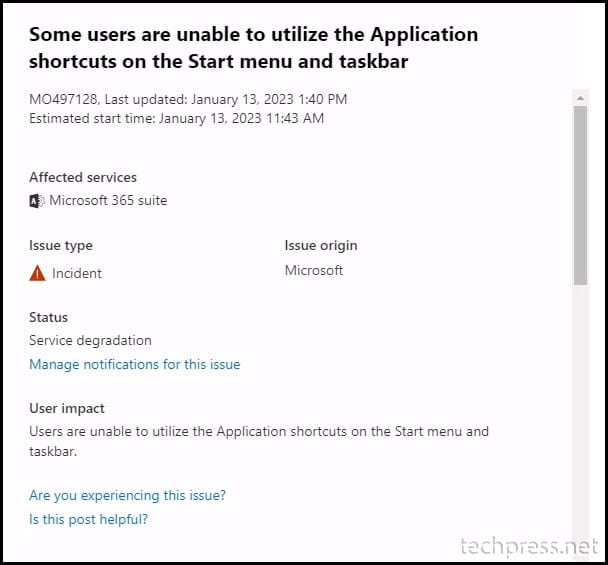Screen dimensions: 608x565
Task: Click the Service degradation status text
Action: (x=90, y=340)
